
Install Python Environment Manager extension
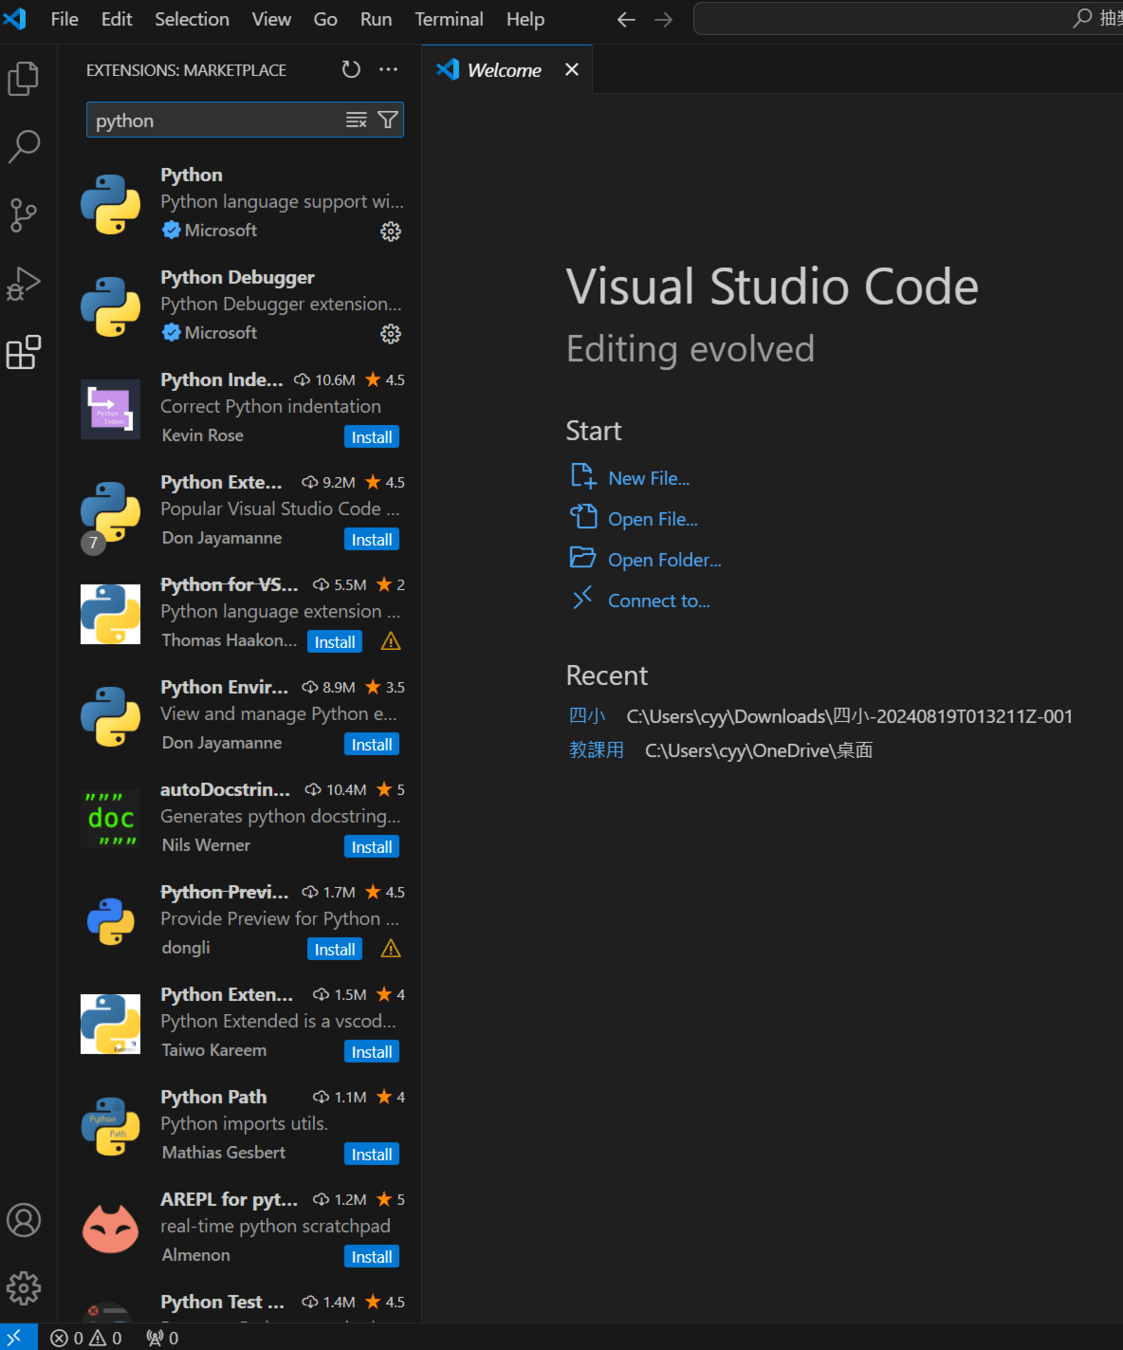[x=372, y=744]
